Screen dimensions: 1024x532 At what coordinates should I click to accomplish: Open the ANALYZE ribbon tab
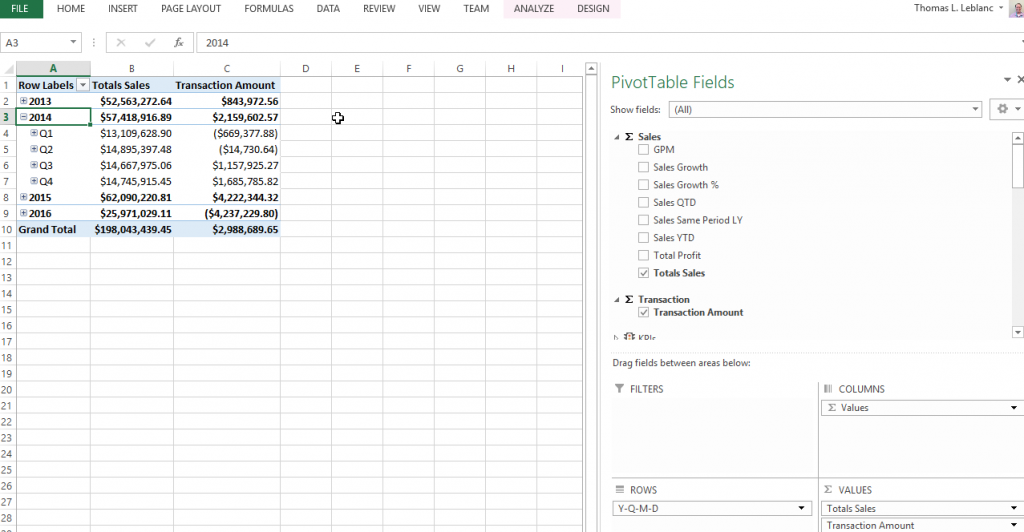tap(535, 9)
